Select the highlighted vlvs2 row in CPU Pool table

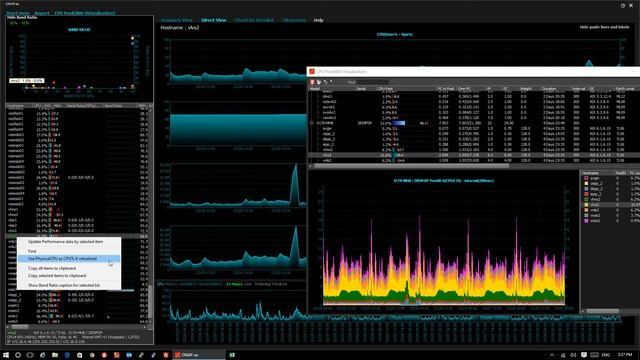pos(473,155)
